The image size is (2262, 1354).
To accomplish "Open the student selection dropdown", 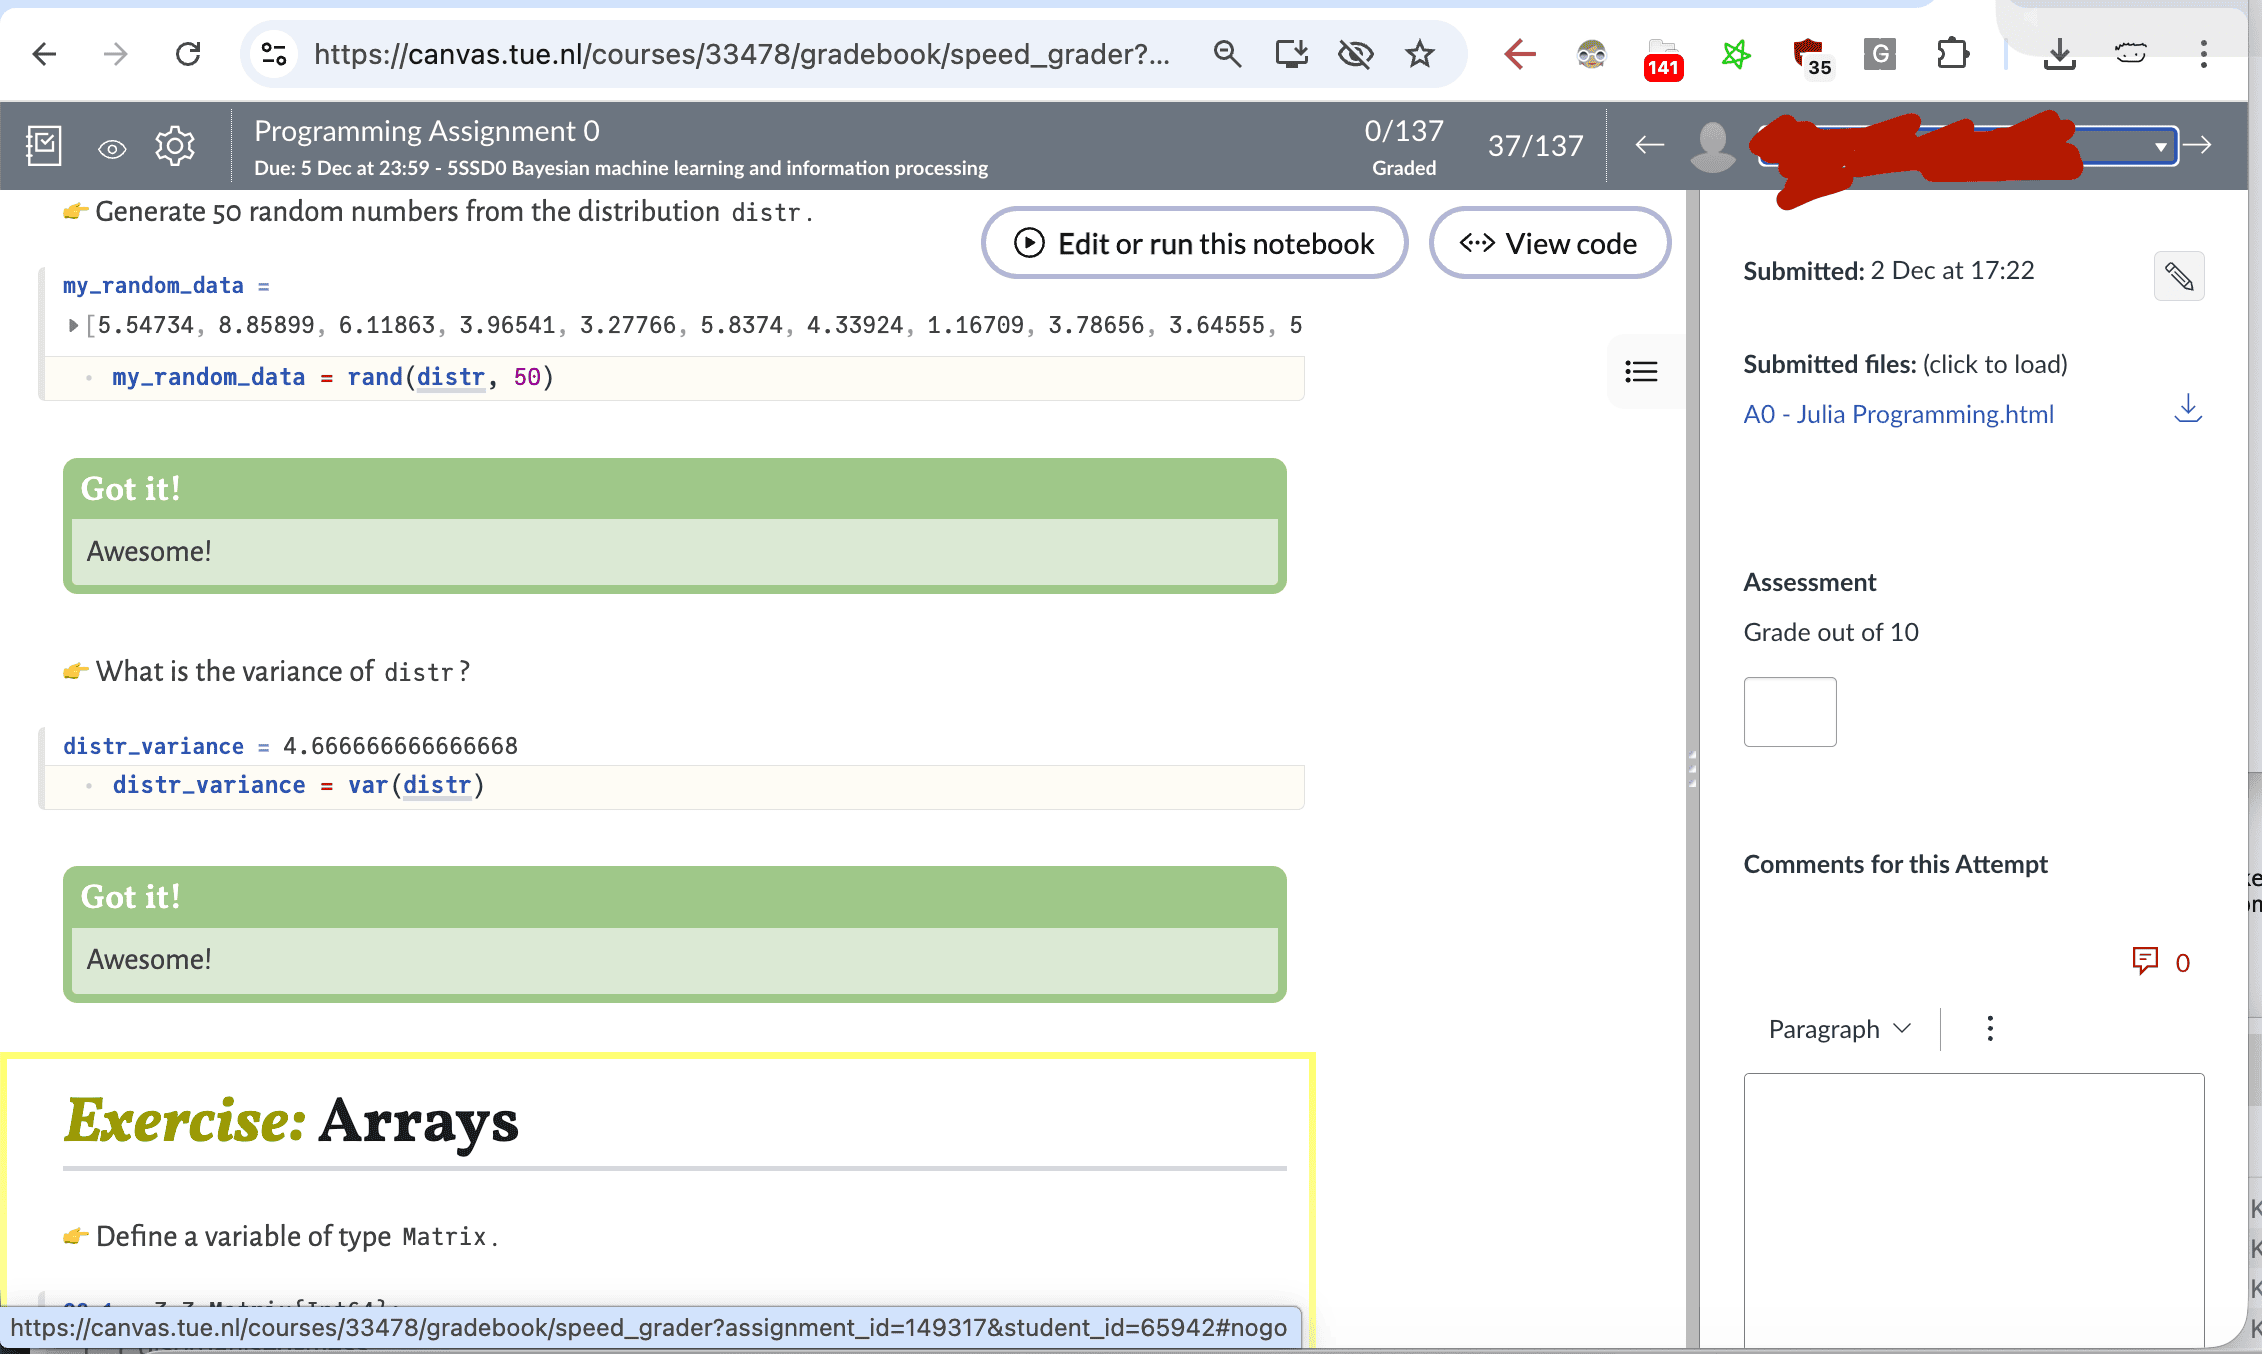I will 2159,146.
